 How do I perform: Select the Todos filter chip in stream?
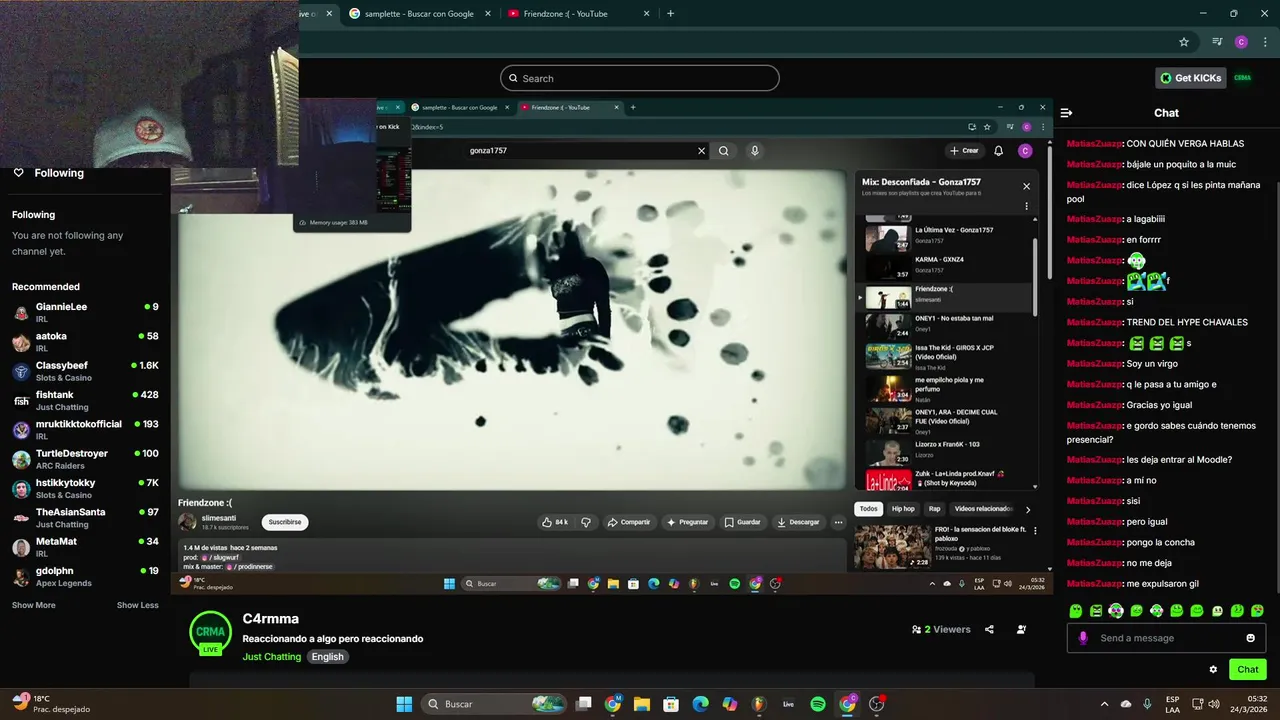click(x=868, y=509)
